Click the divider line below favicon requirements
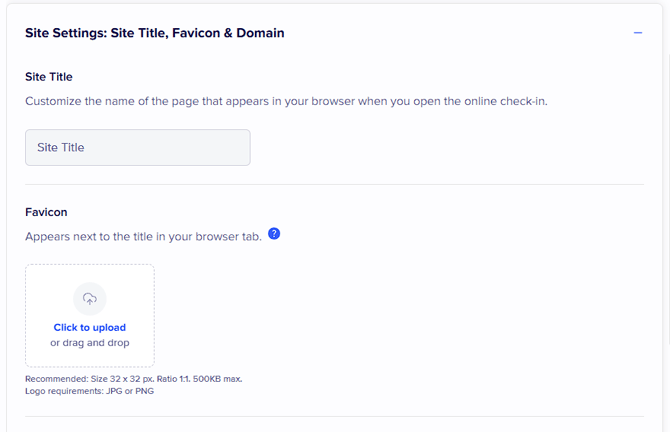 click(334, 416)
